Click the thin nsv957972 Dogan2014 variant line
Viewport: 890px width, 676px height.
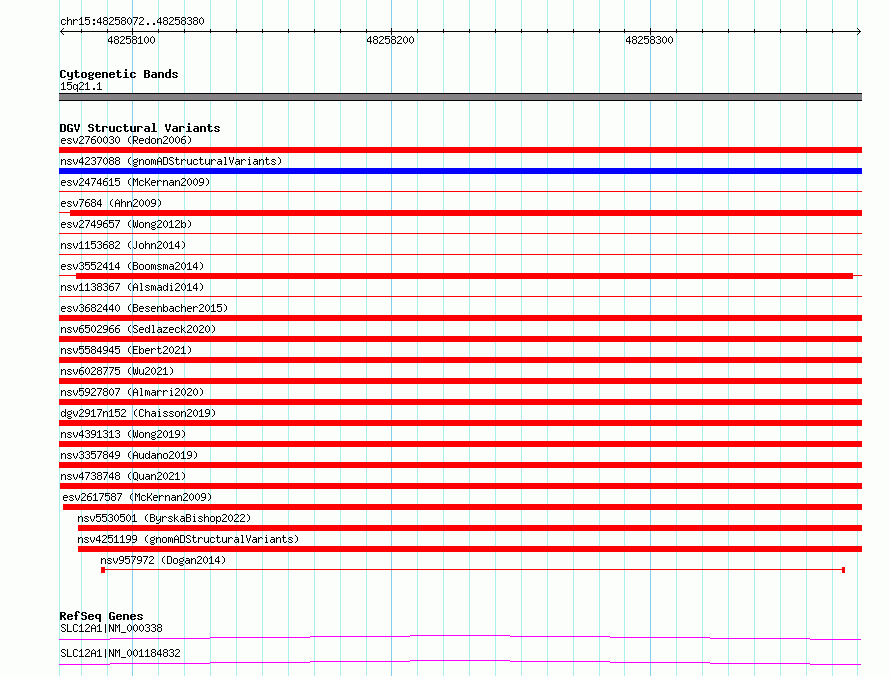473,570
